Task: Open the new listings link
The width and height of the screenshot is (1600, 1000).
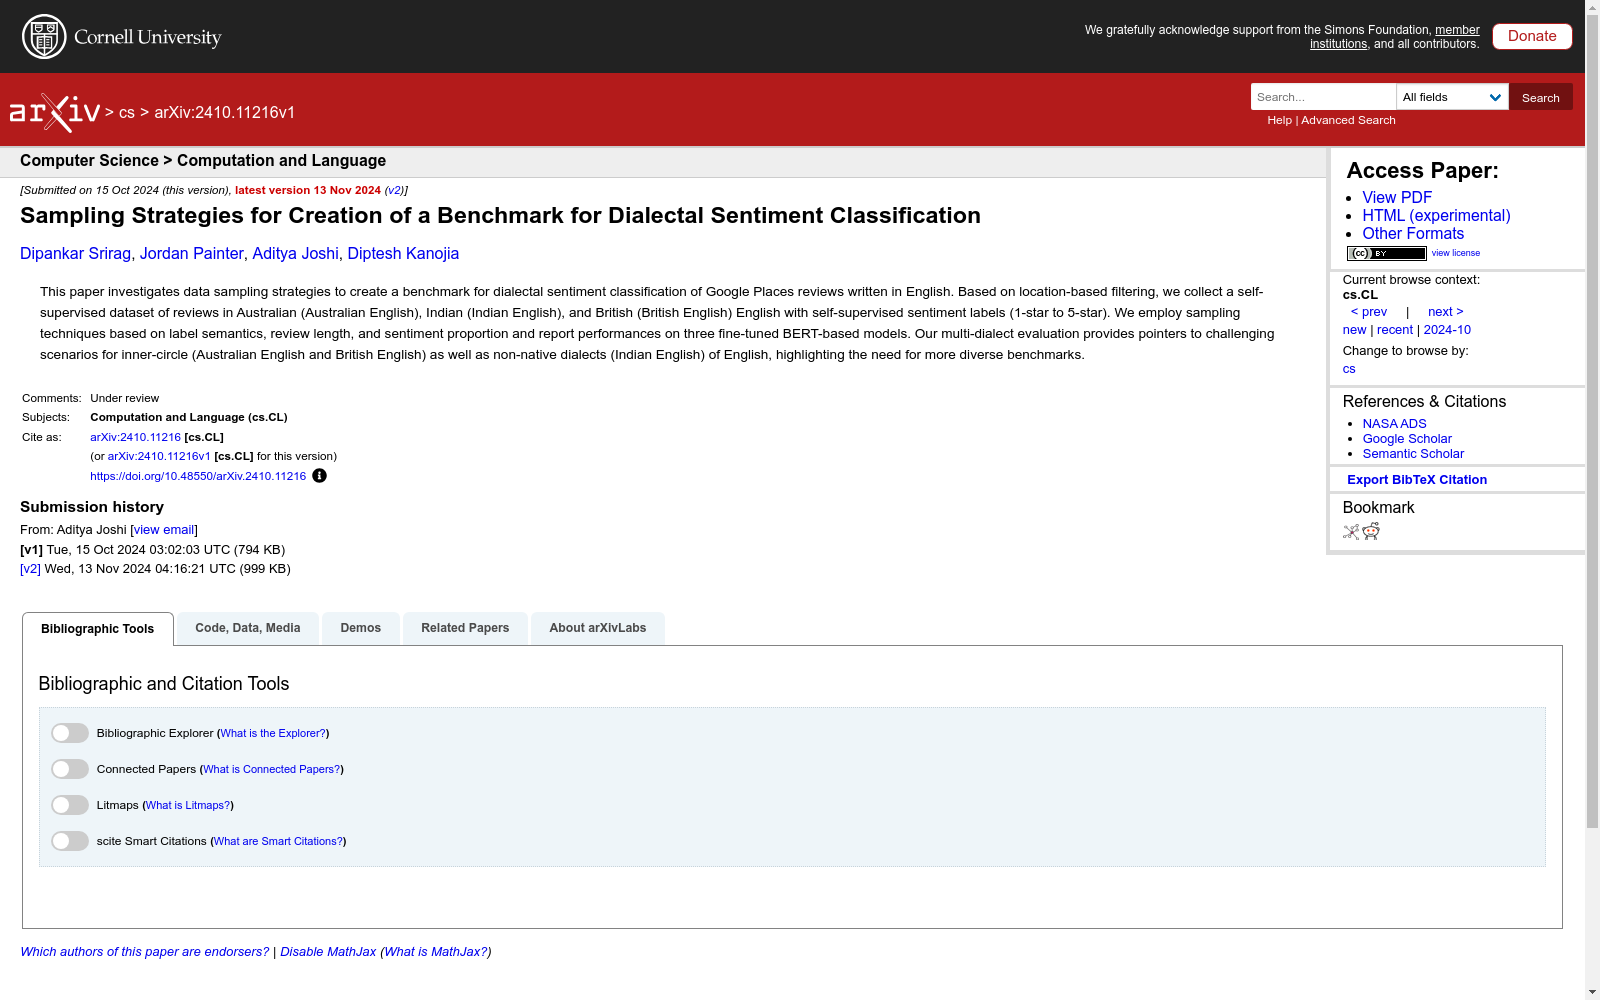Action: (1354, 330)
